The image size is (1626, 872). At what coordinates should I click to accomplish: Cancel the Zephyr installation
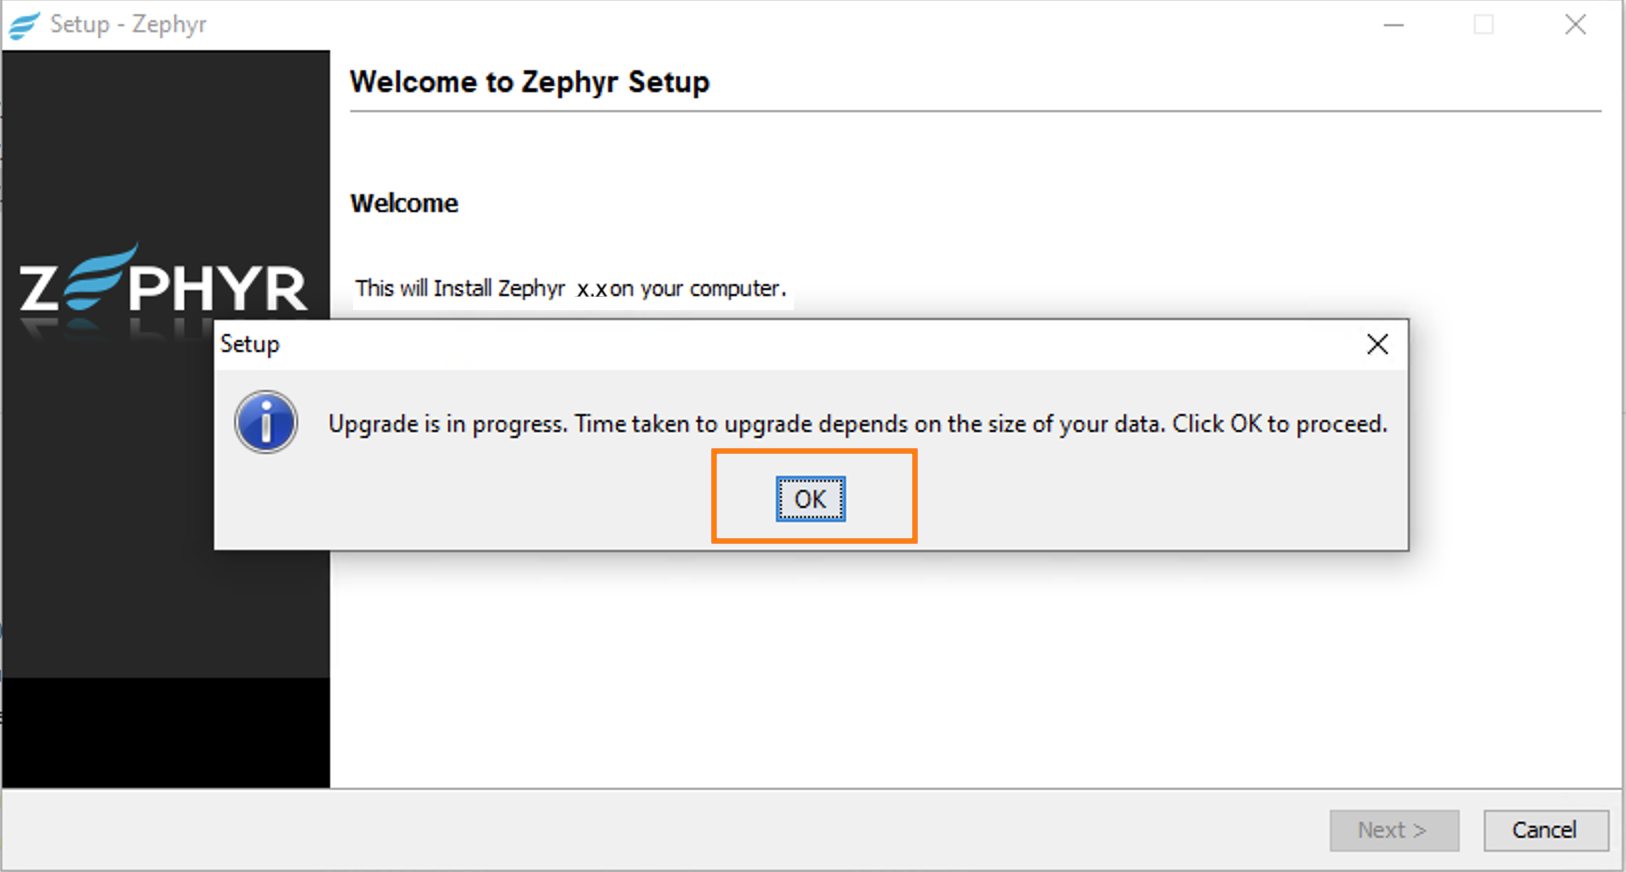tap(1545, 830)
